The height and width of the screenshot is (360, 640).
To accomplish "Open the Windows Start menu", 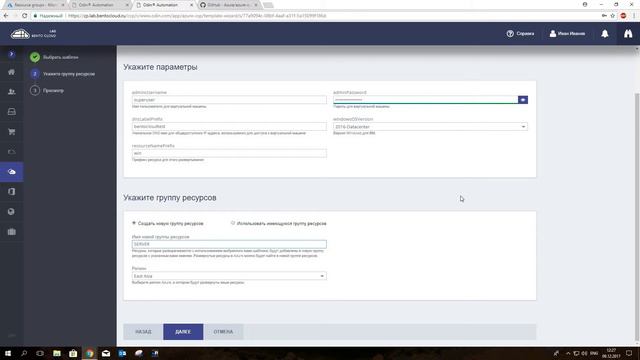I will click(x=7, y=353).
